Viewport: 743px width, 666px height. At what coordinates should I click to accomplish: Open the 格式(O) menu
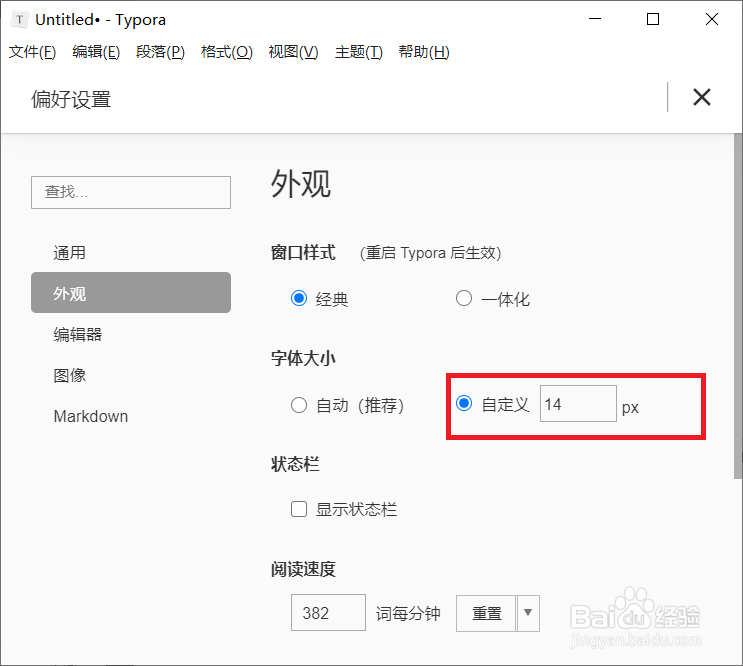pyautogui.click(x=227, y=52)
